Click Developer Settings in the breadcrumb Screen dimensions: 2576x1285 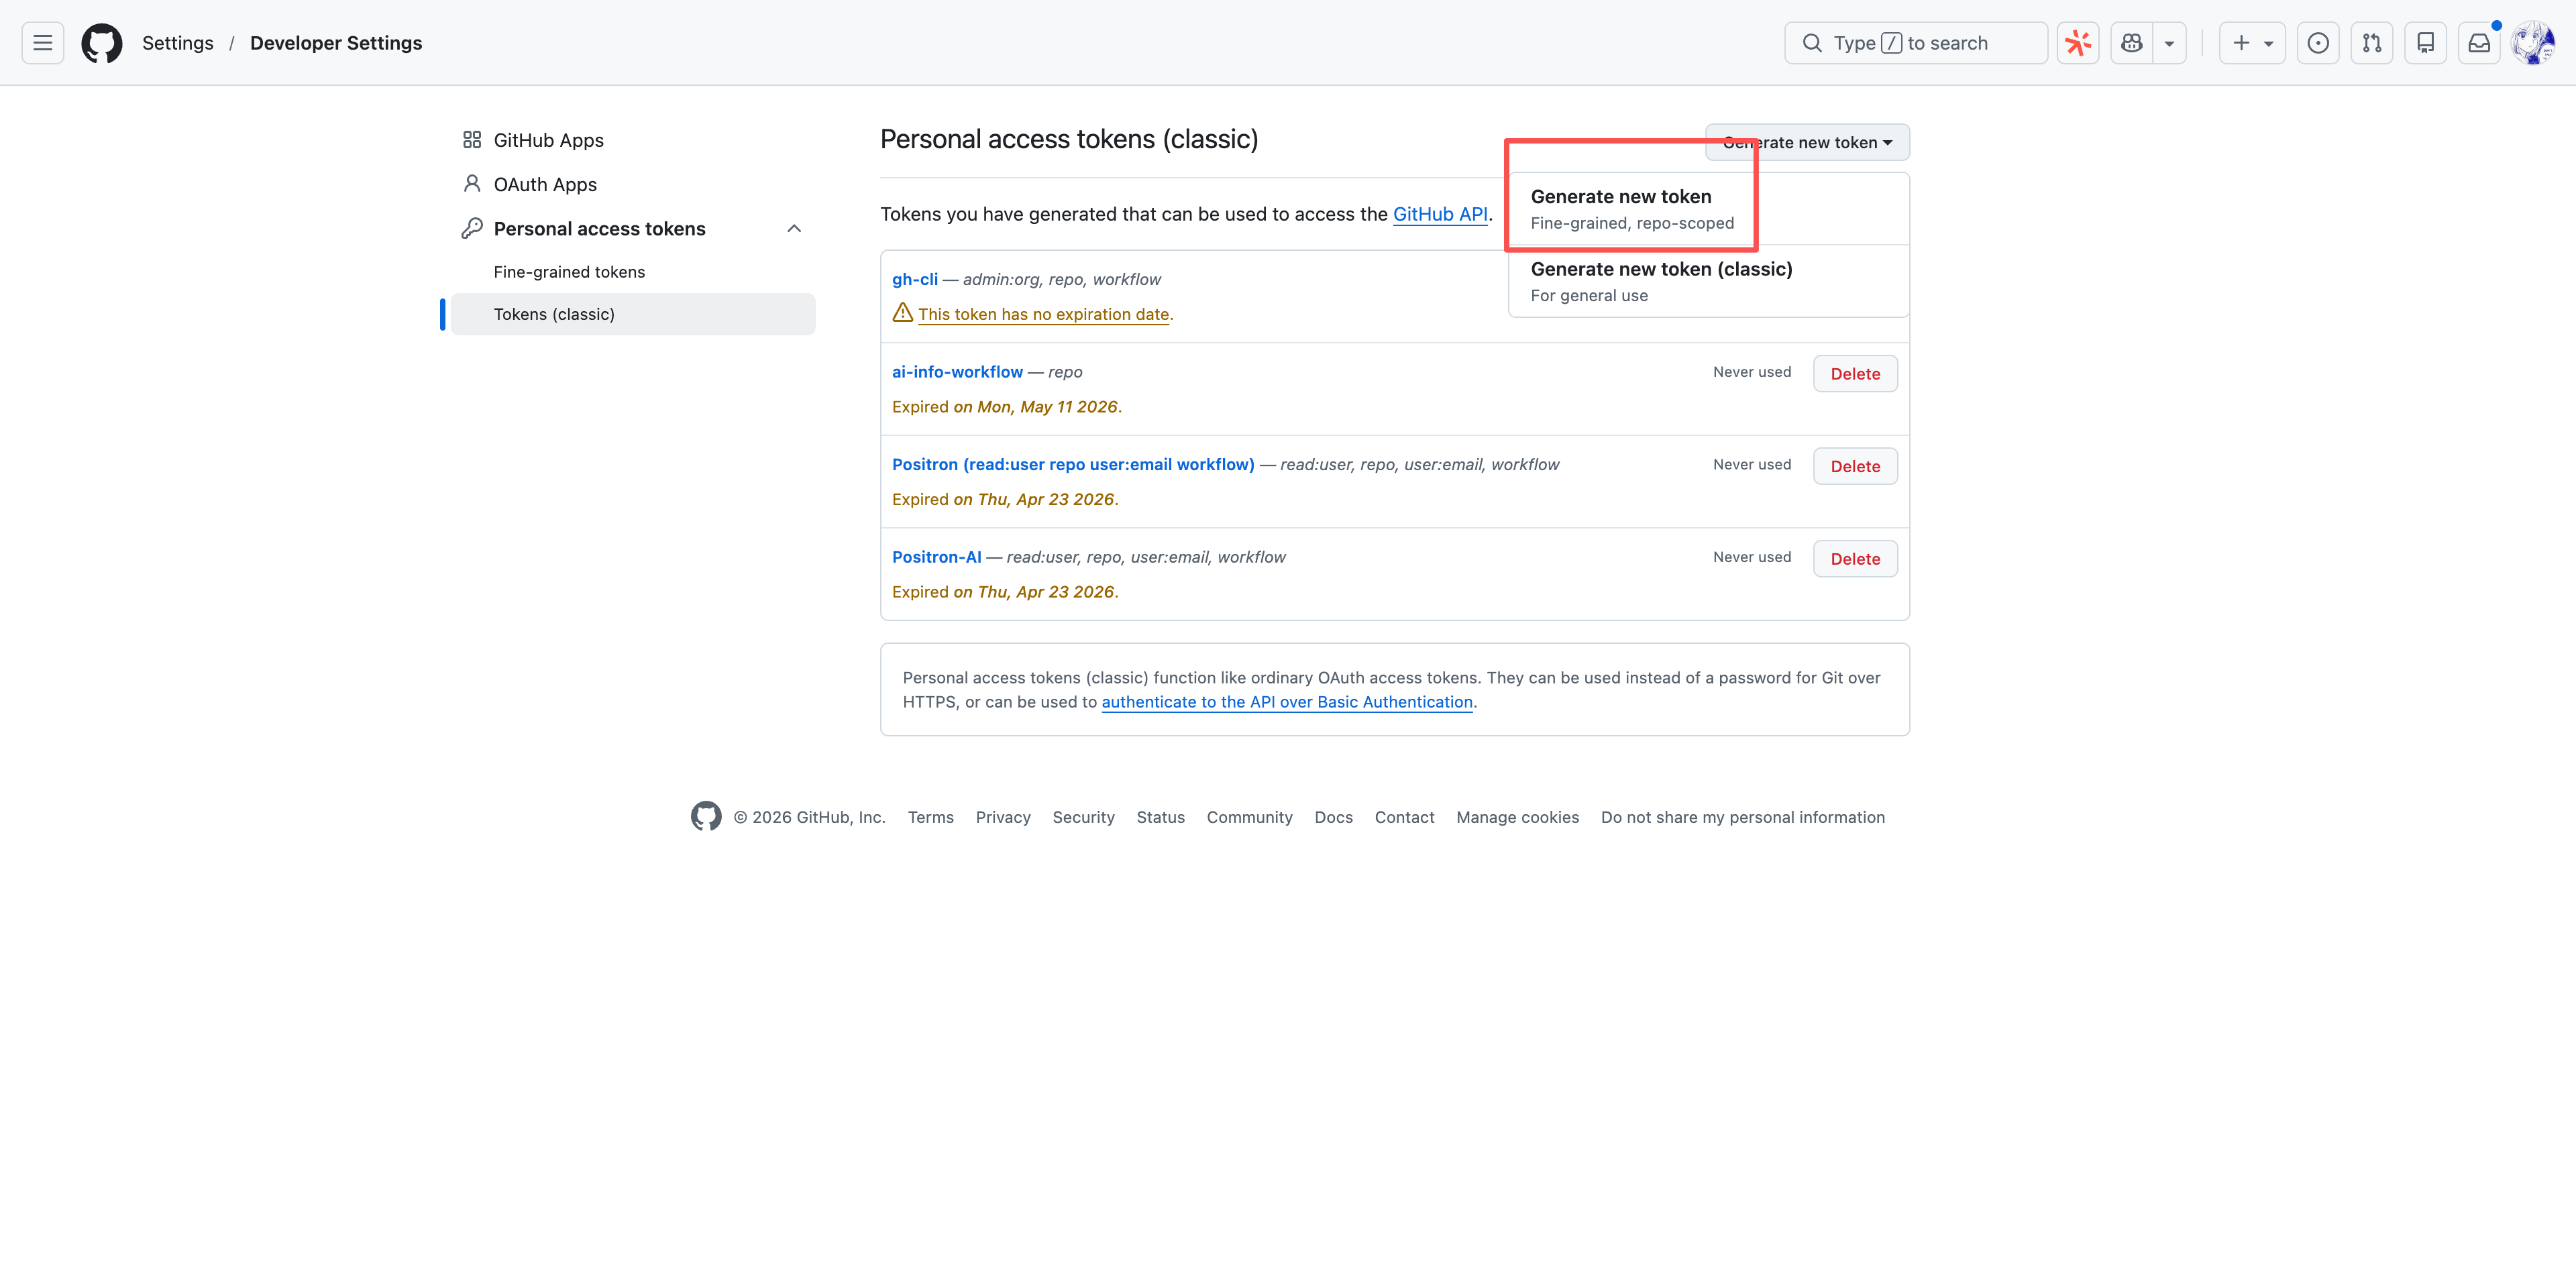click(x=336, y=43)
